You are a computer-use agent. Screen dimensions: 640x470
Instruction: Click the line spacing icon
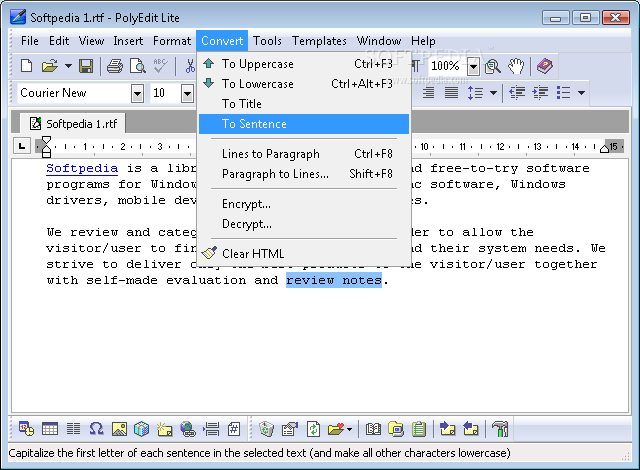(475, 93)
